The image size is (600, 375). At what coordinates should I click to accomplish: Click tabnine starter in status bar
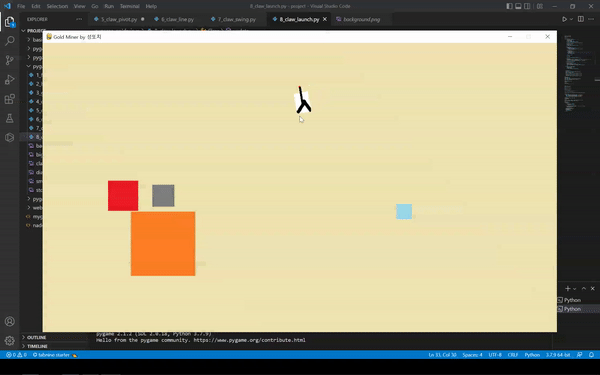[55, 355]
